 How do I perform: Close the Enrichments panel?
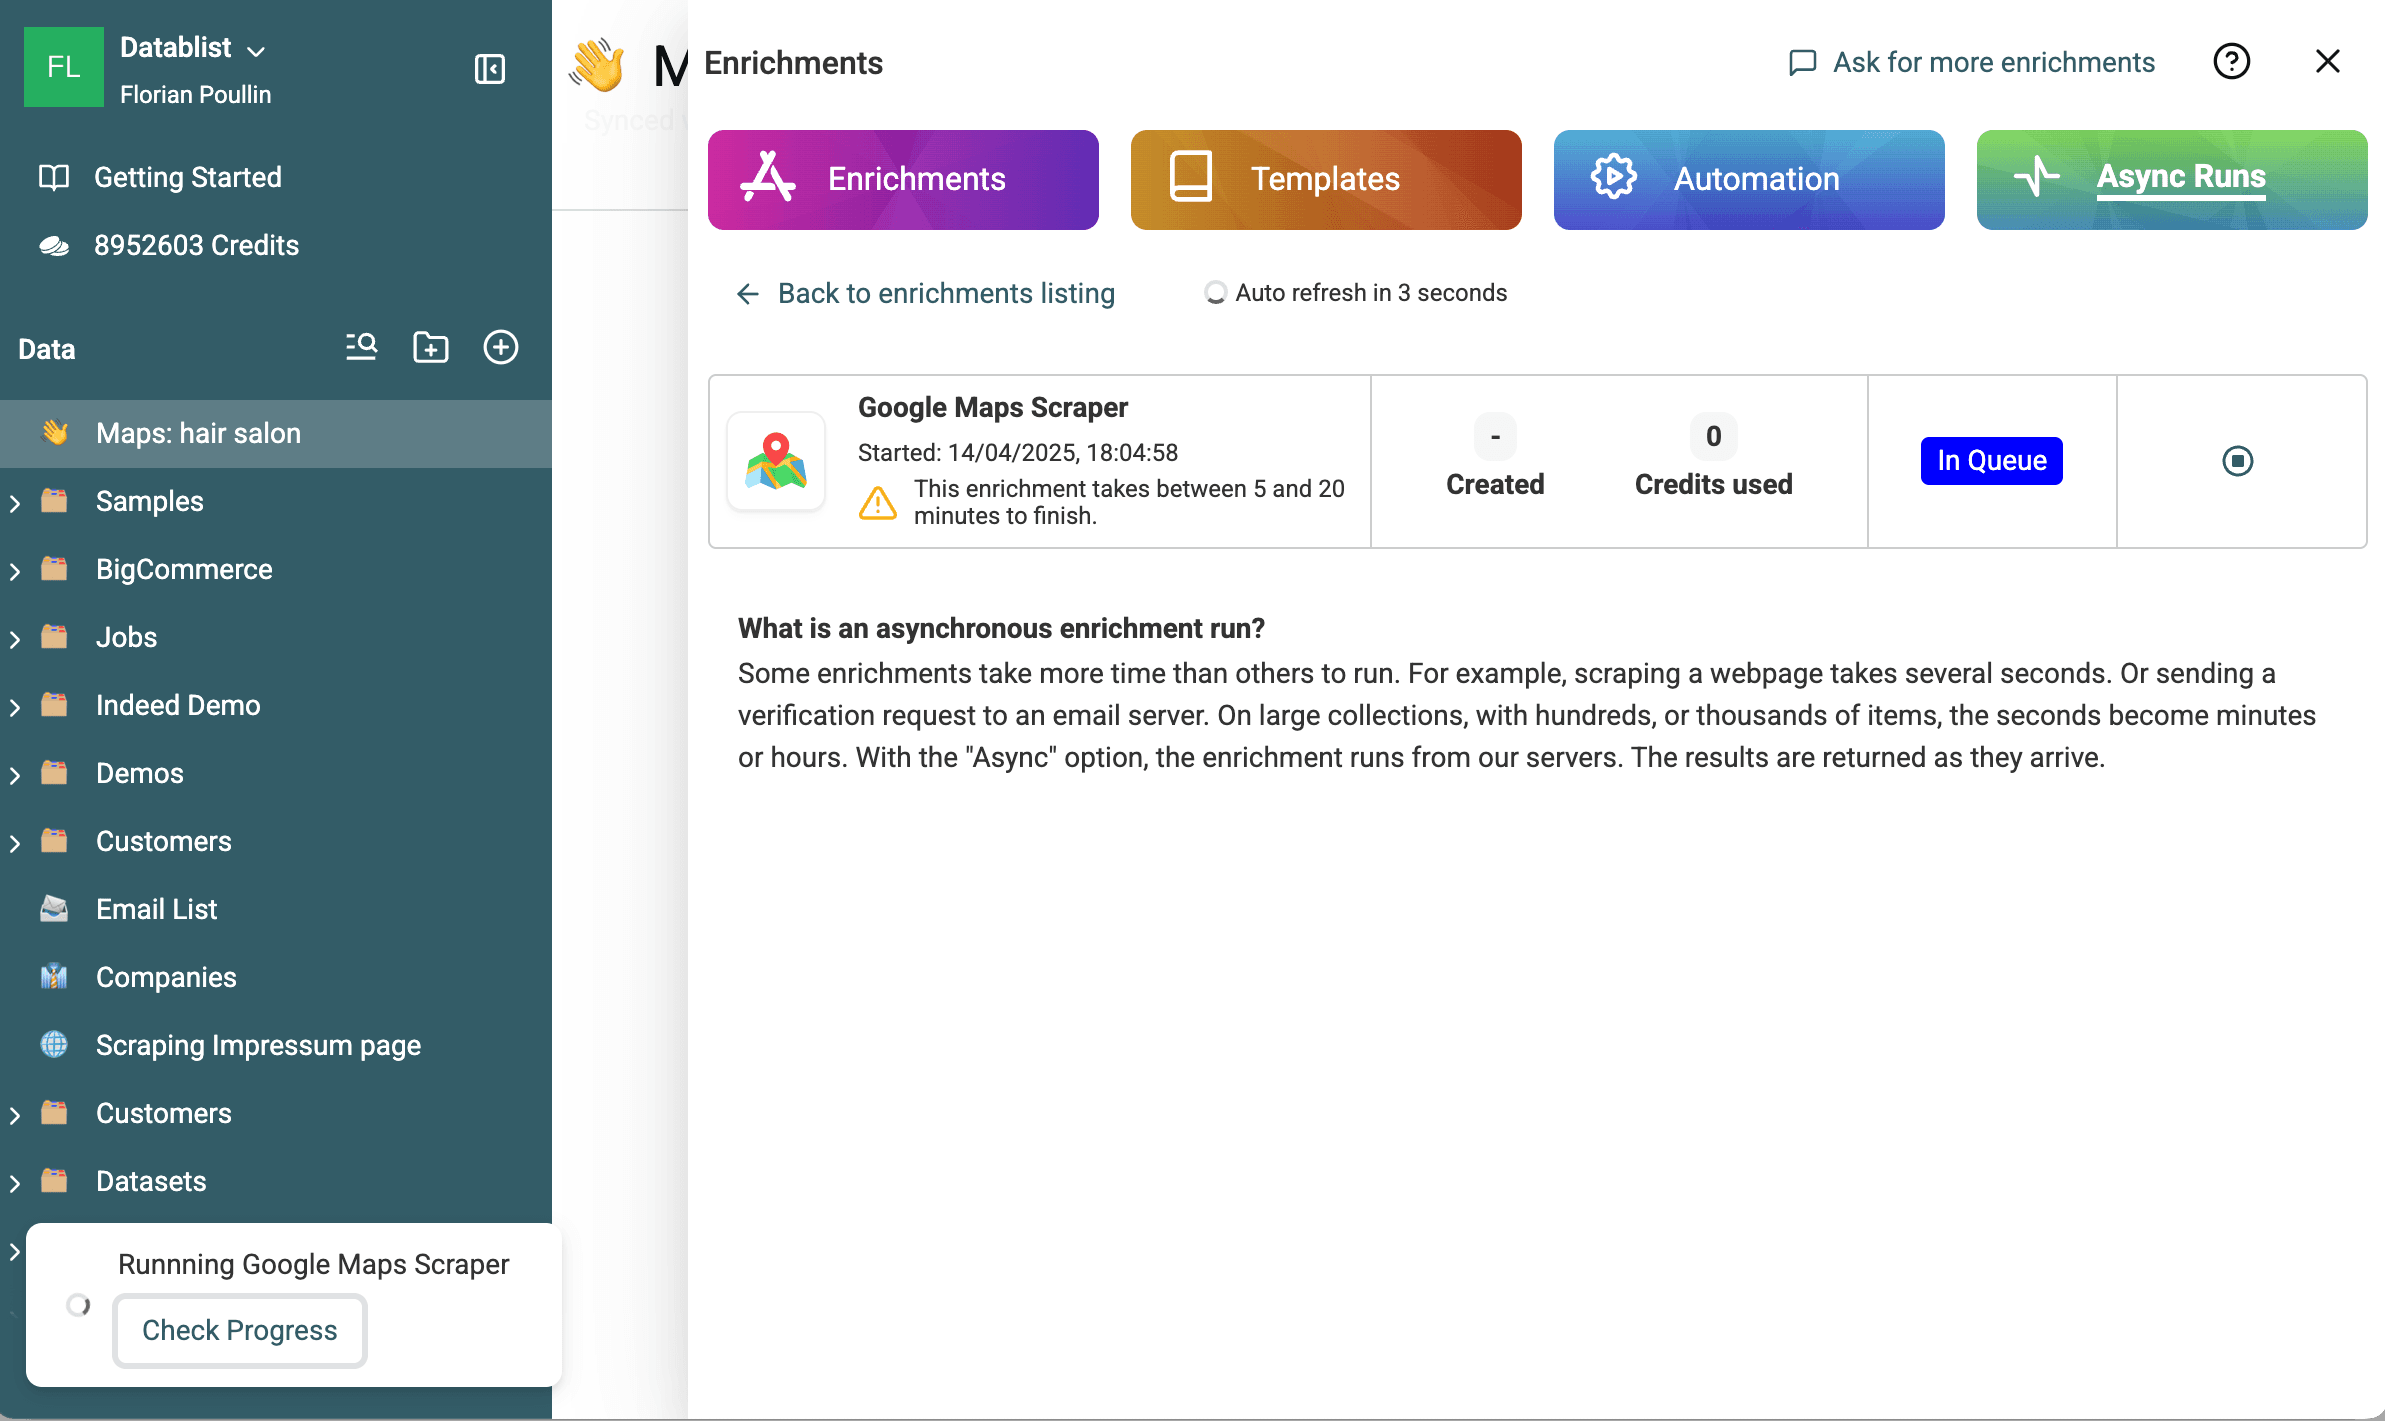coord(2328,62)
